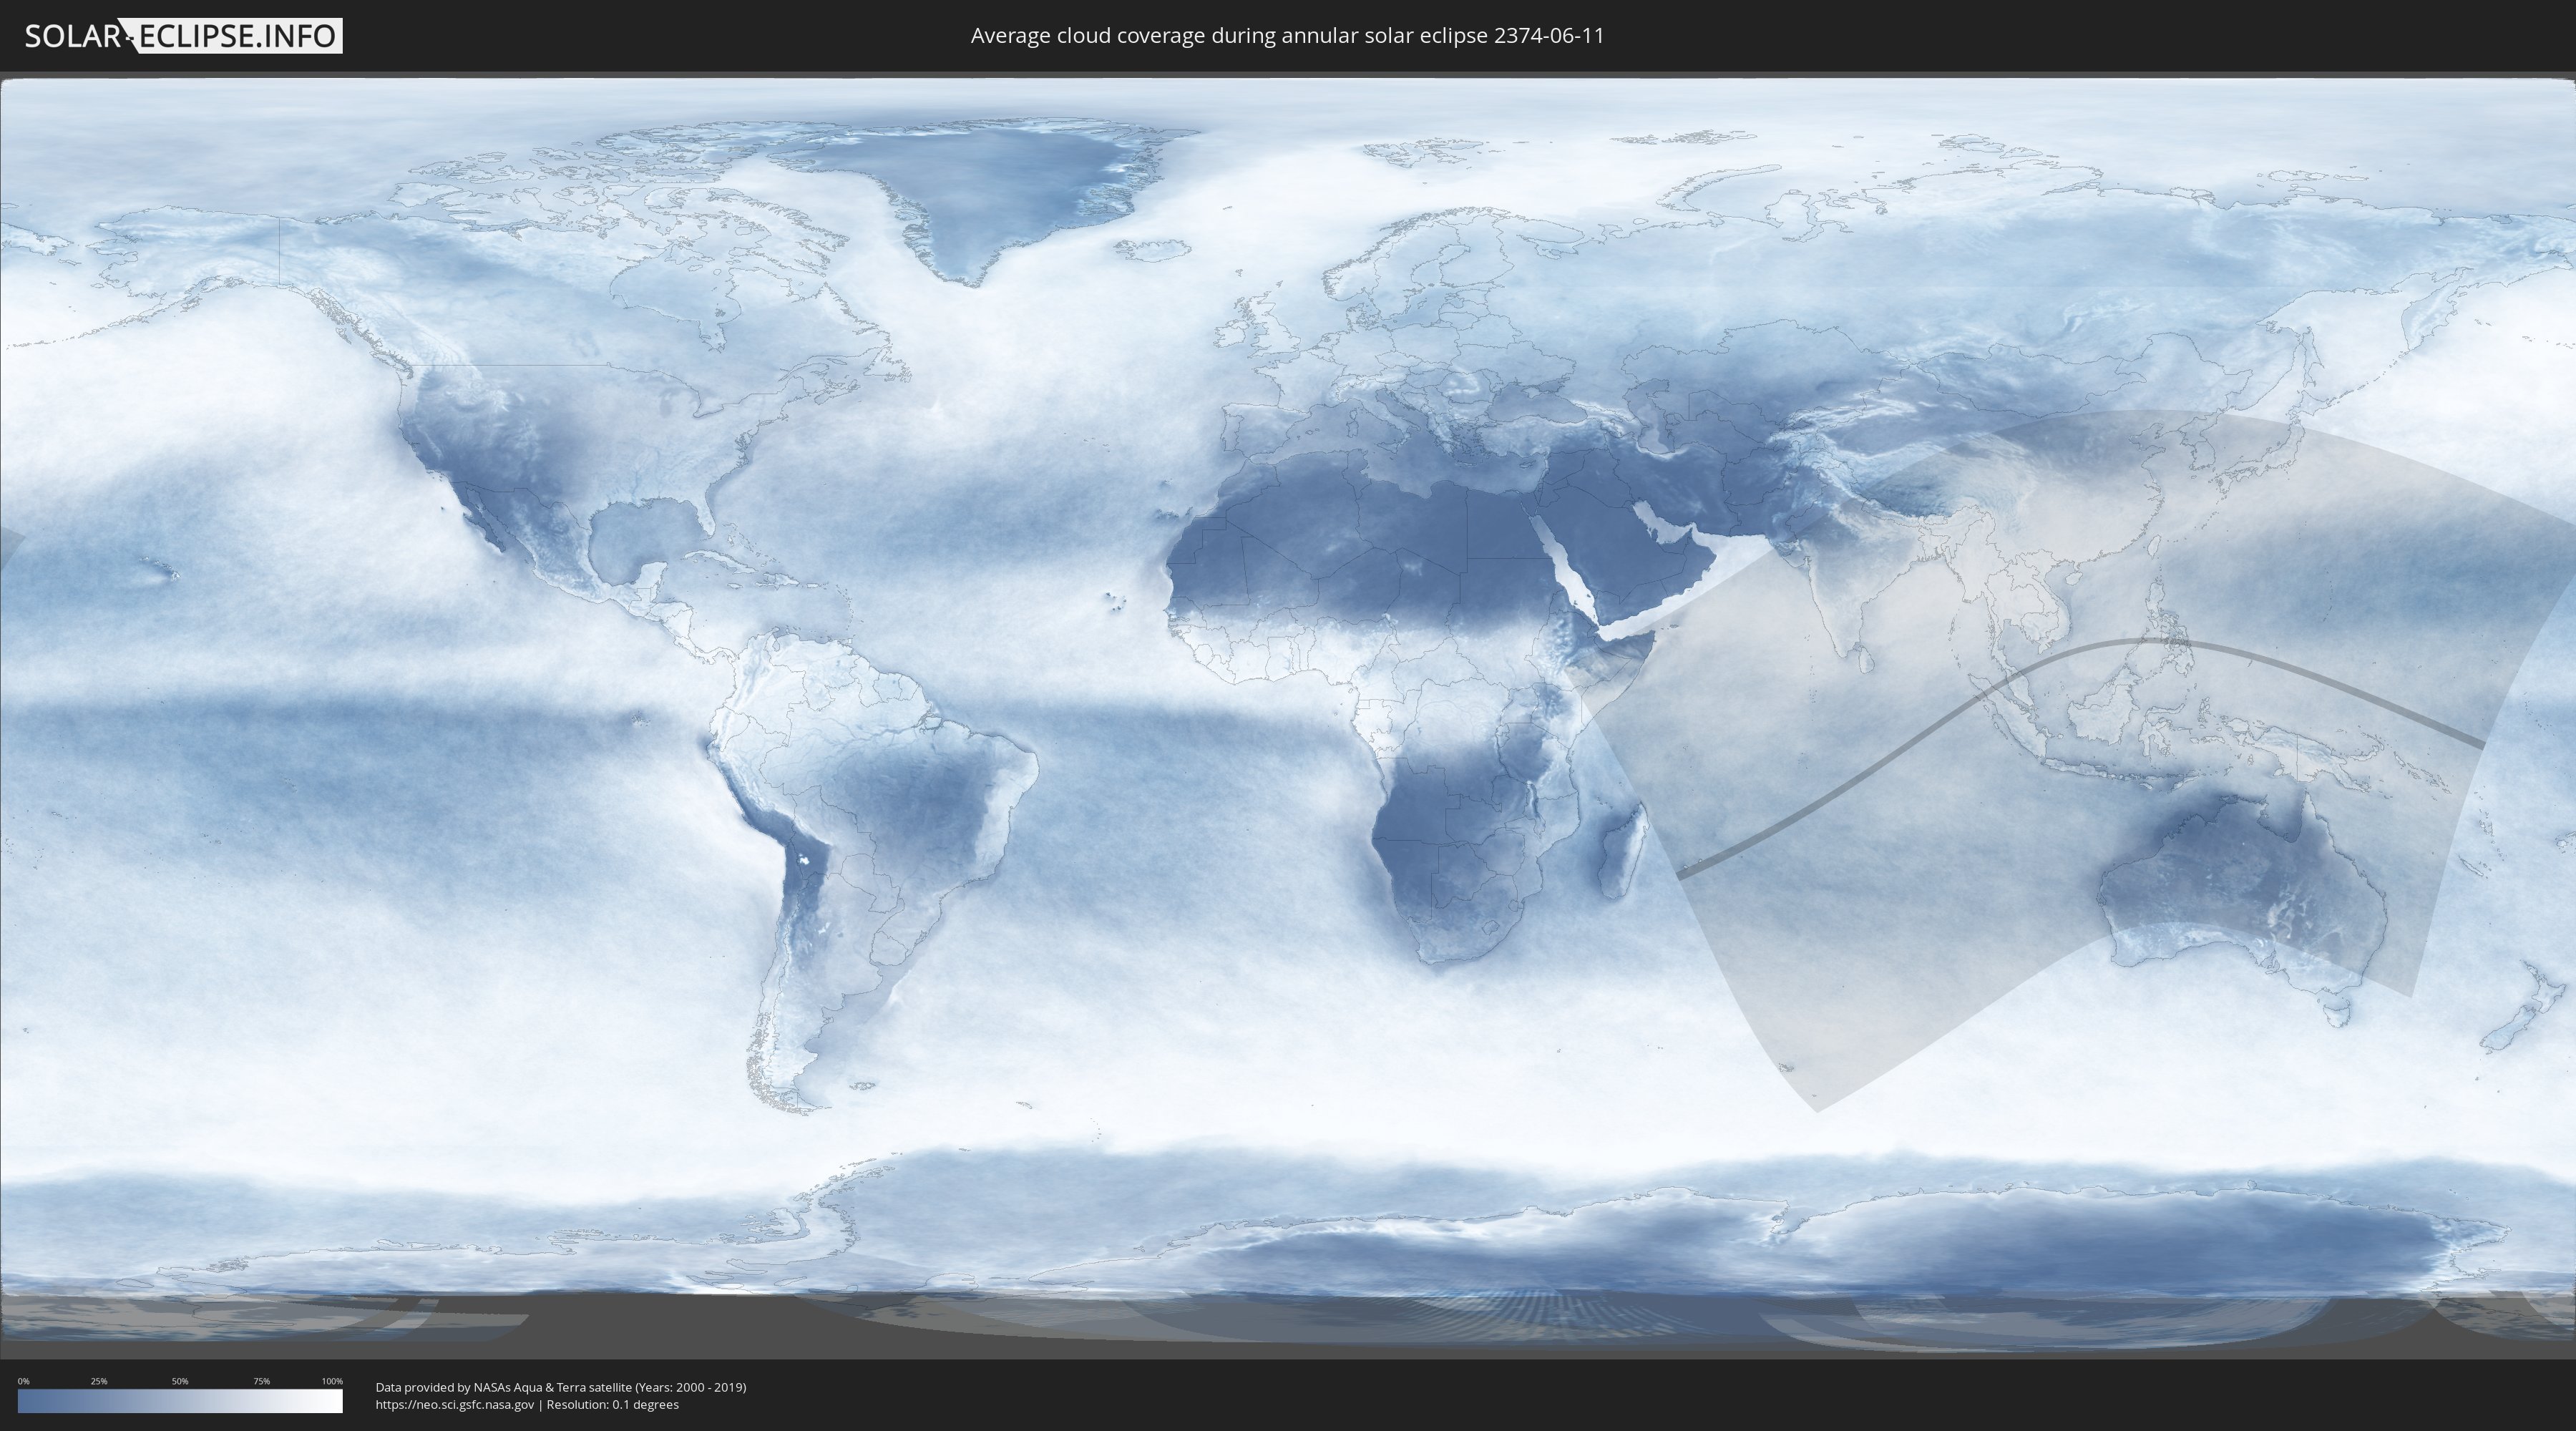Click the 100% legend label
This screenshot has height=1431, width=2576.
pyautogui.click(x=332, y=1381)
